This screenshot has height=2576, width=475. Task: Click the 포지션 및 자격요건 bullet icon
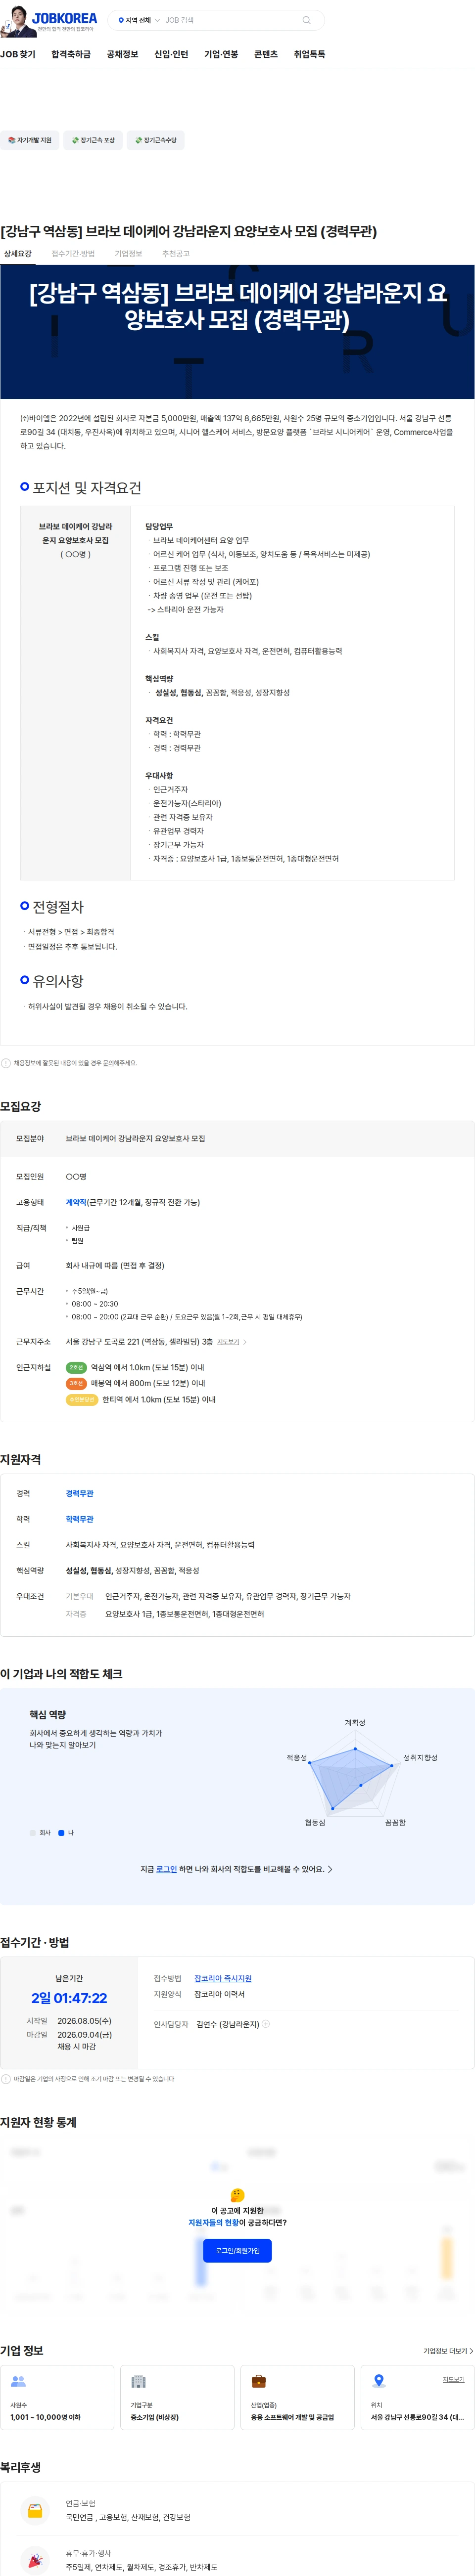[x=25, y=486]
